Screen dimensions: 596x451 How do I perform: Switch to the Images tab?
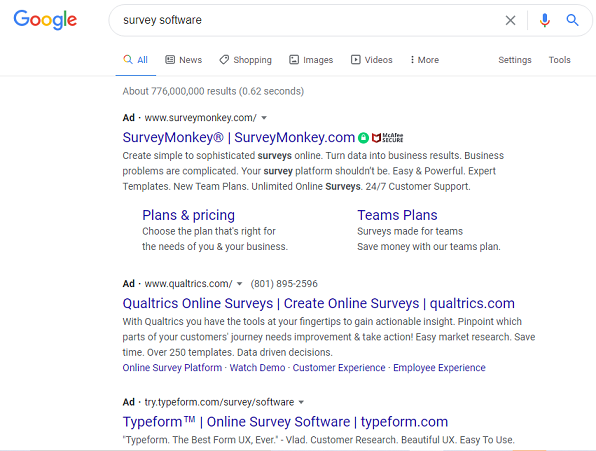(311, 60)
